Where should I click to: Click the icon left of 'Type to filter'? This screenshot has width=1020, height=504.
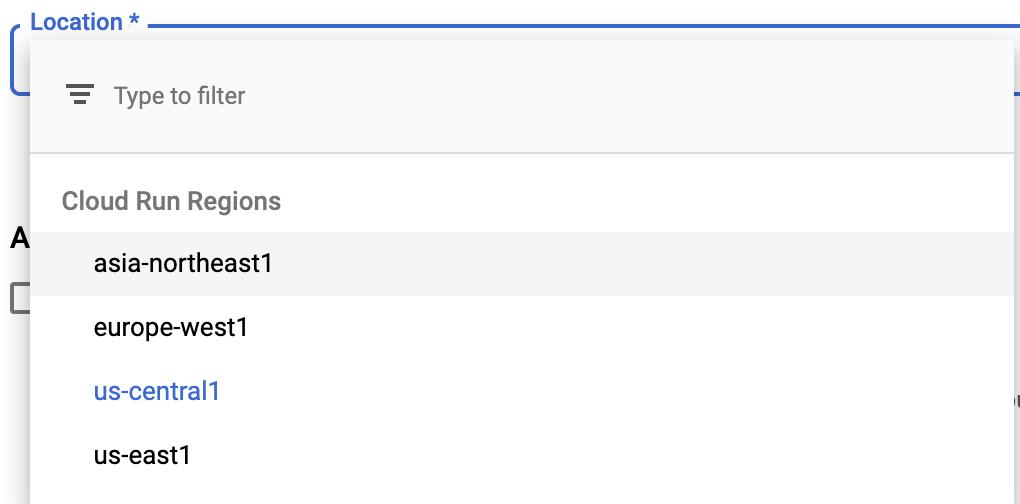tap(79, 96)
